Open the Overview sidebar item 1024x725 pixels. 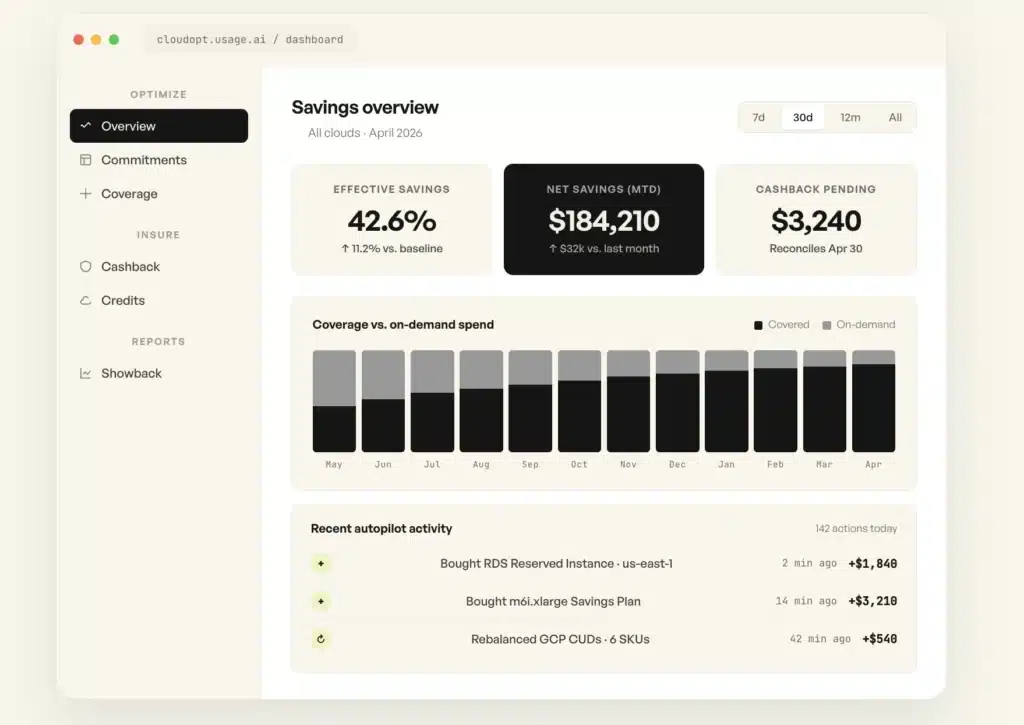pyautogui.click(x=159, y=126)
